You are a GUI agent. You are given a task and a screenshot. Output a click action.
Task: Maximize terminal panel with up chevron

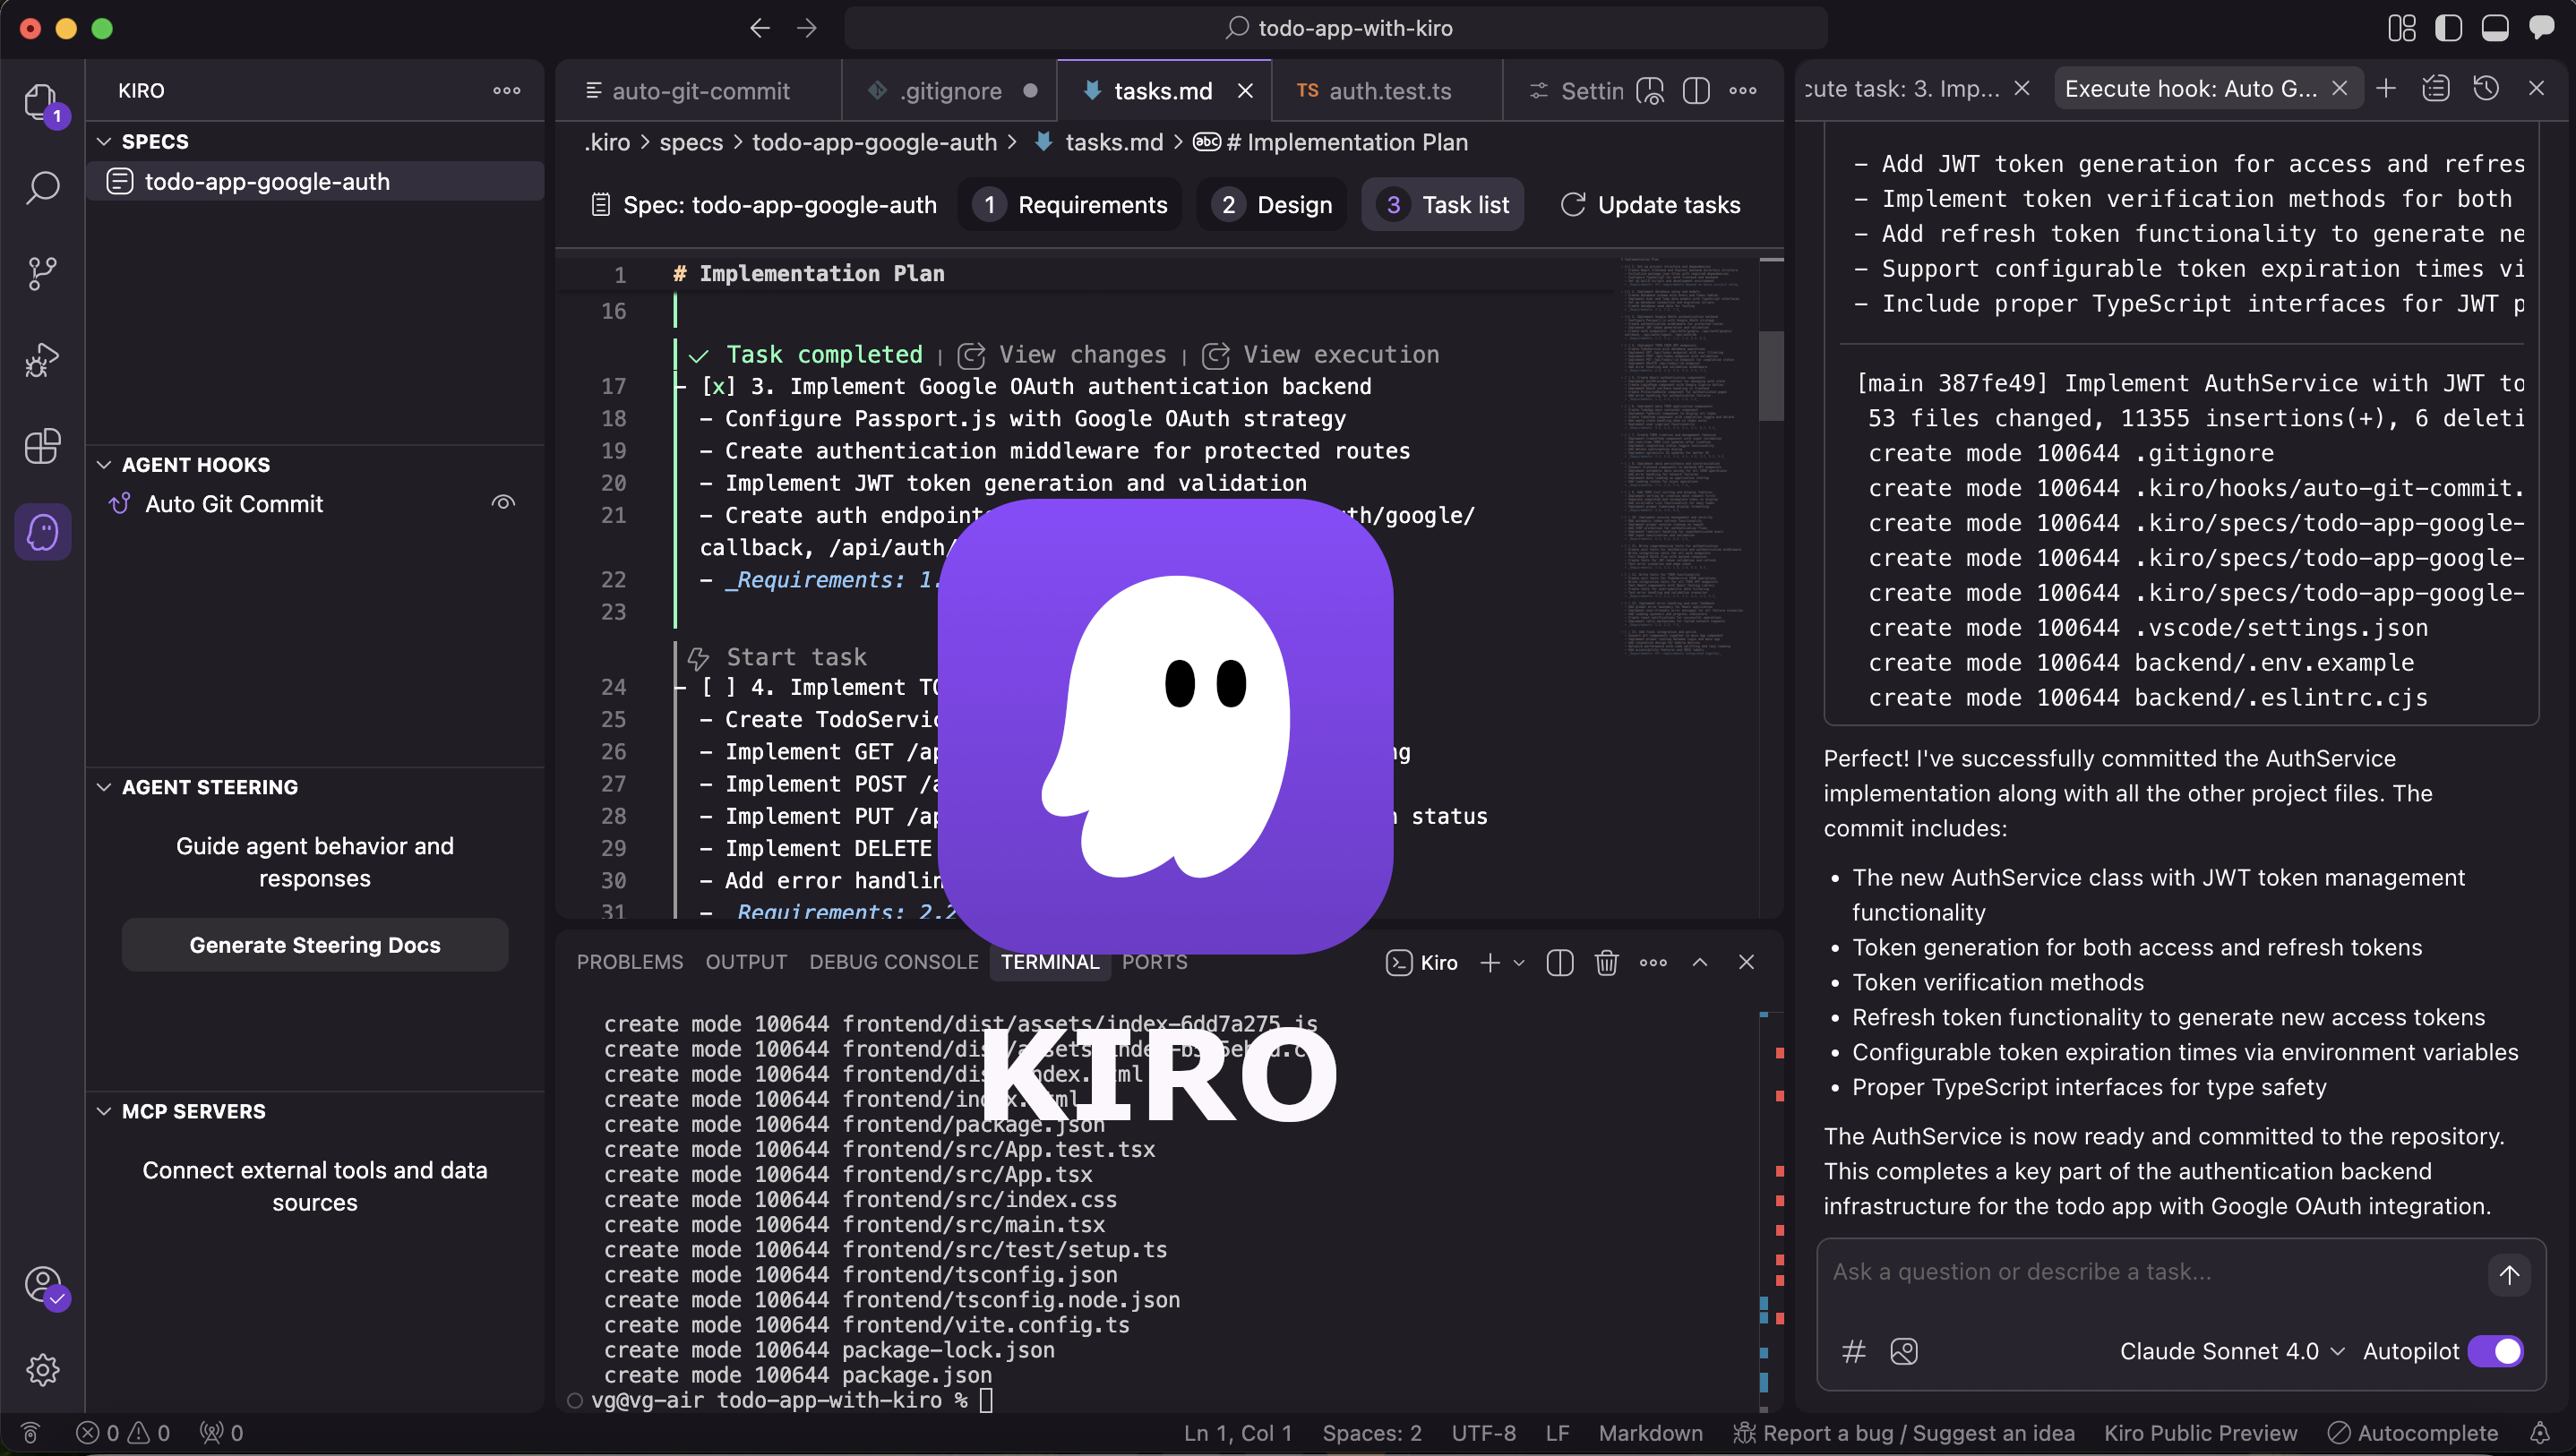click(1699, 962)
